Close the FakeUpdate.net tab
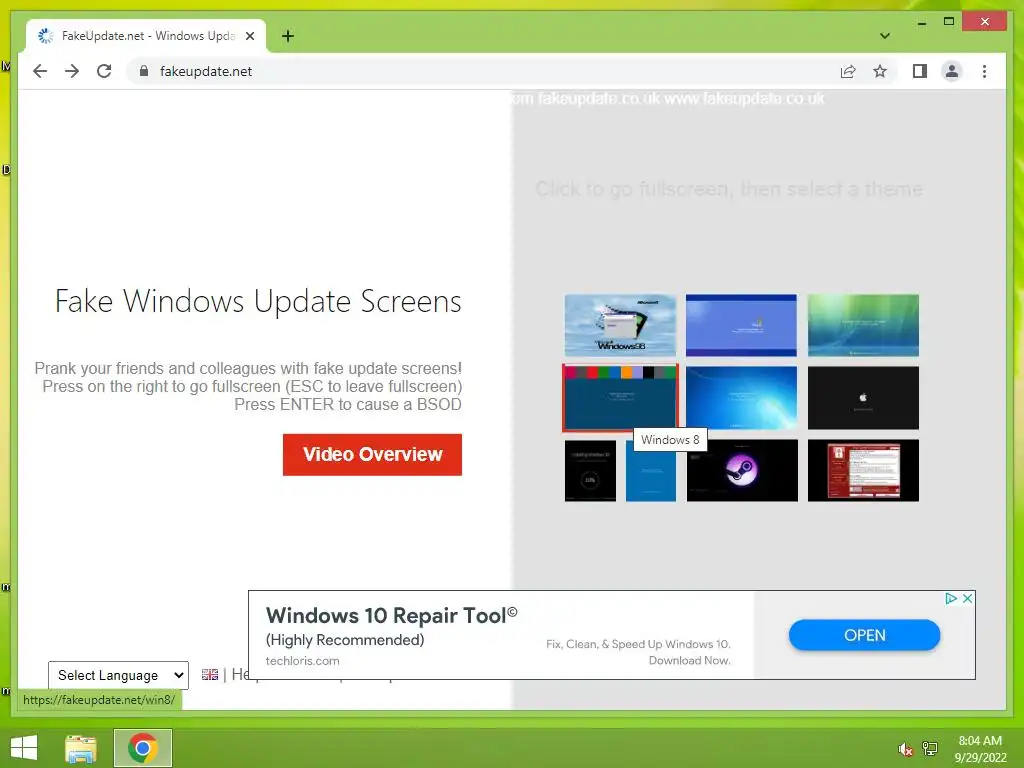The height and width of the screenshot is (768, 1024). pos(249,36)
